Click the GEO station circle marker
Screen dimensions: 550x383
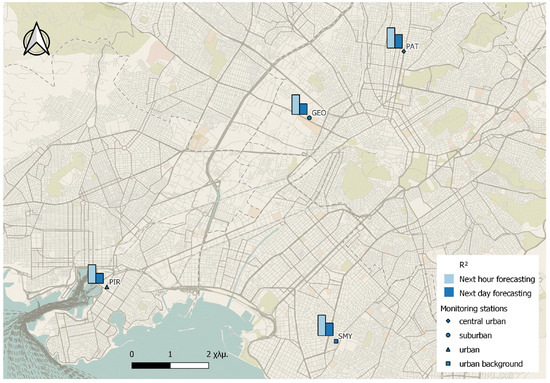click(309, 118)
